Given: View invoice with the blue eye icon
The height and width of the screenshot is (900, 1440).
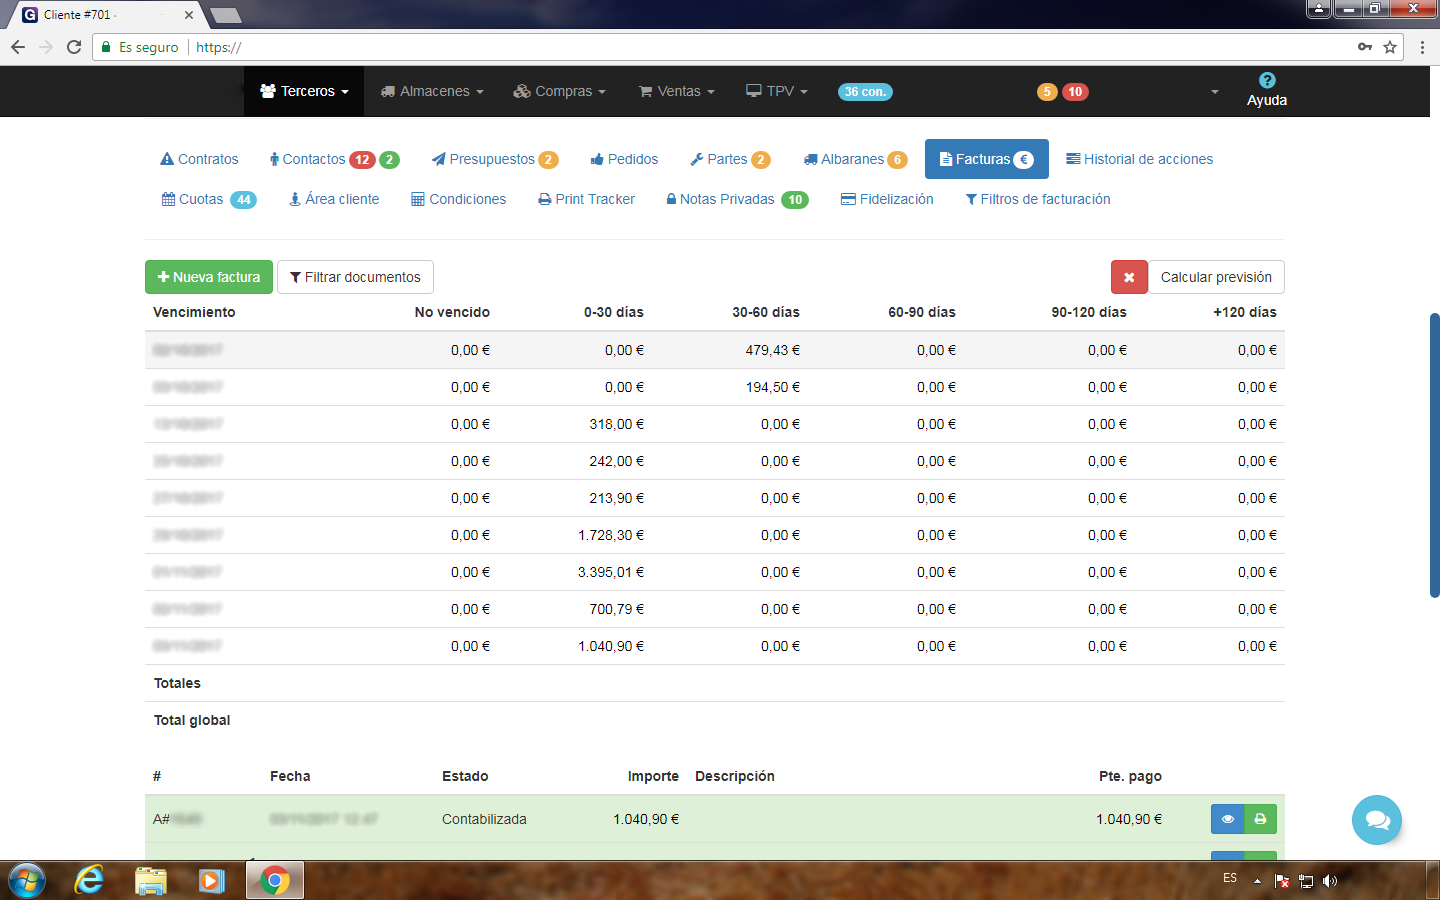Looking at the screenshot, I should pos(1227,819).
